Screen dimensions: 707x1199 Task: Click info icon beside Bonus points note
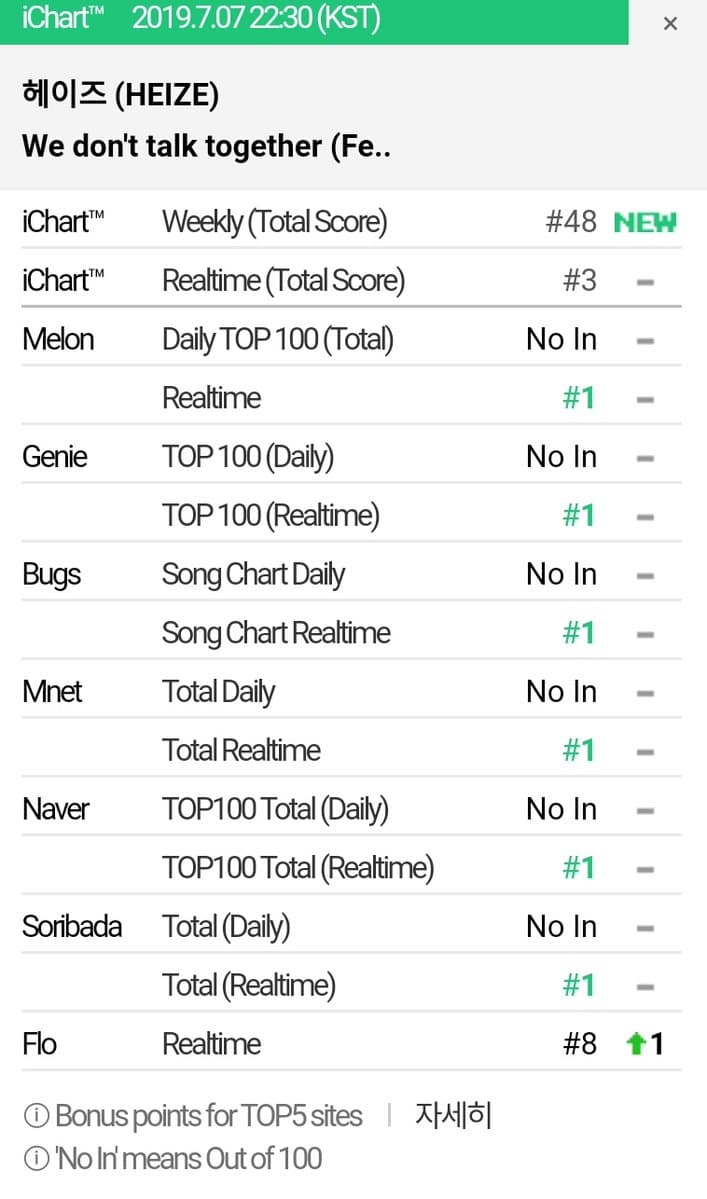tap(36, 1115)
